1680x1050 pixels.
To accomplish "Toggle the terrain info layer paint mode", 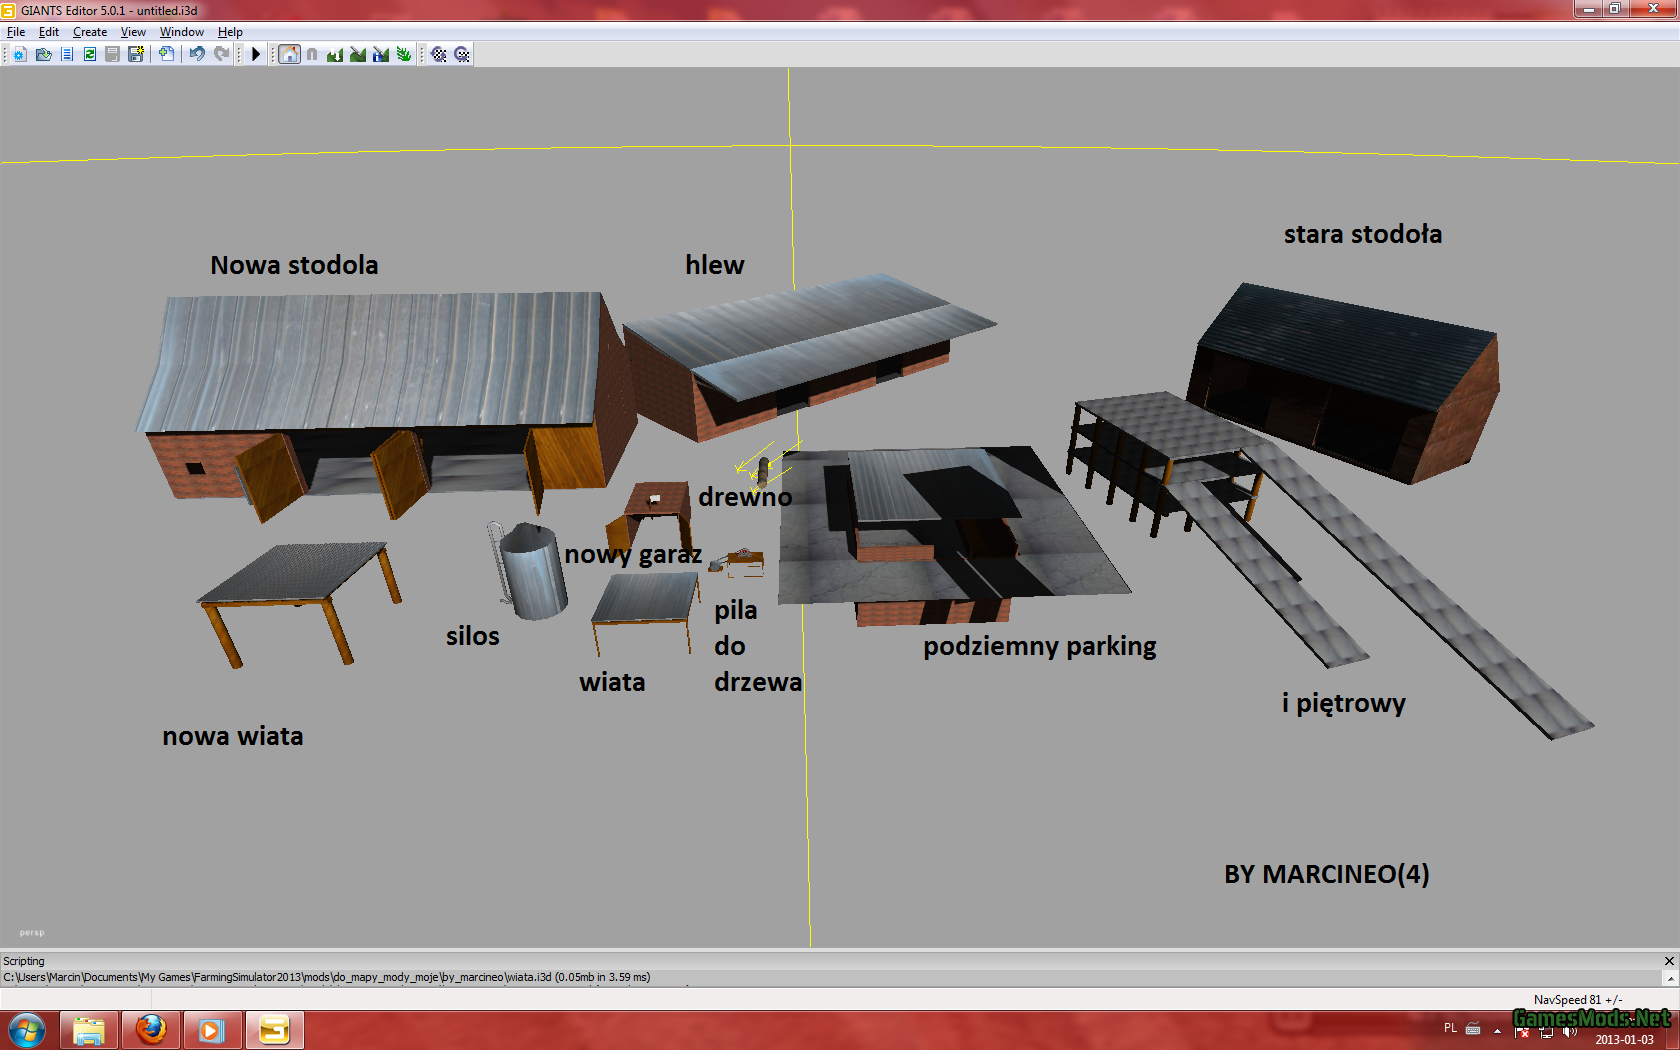I will [381, 54].
